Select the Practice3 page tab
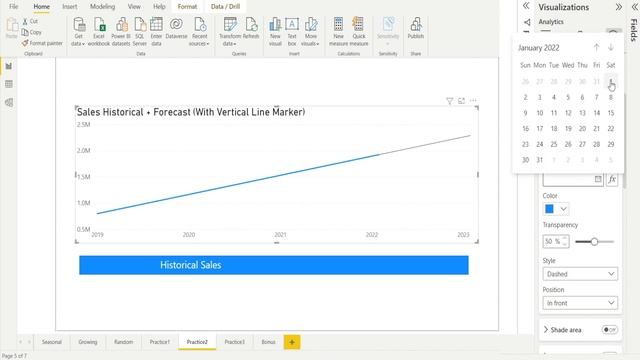Screen dimensions: 640x360 pyautogui.click(x=235, y=342)
